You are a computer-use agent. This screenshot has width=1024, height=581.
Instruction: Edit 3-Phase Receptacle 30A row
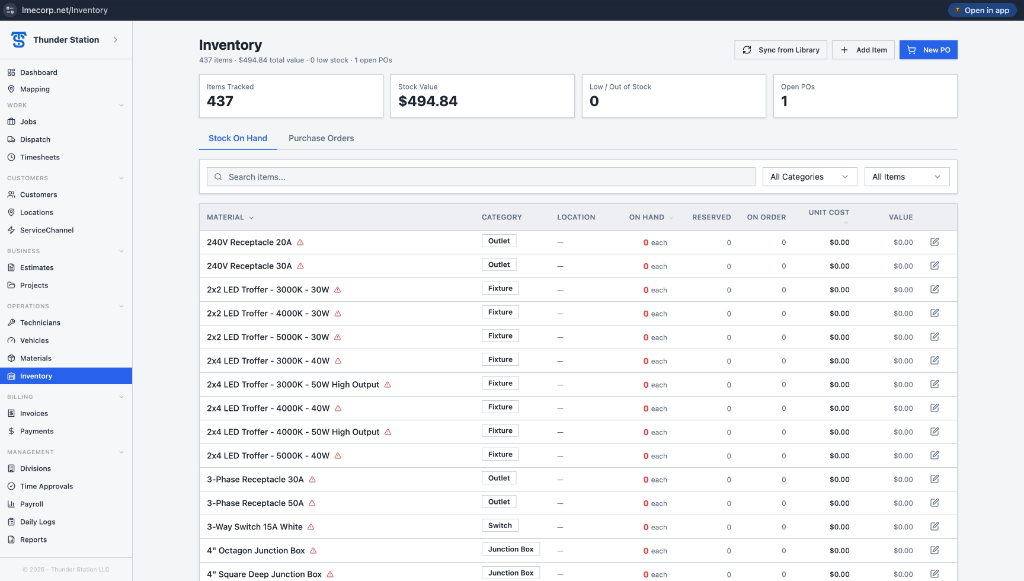pos(935,479)
